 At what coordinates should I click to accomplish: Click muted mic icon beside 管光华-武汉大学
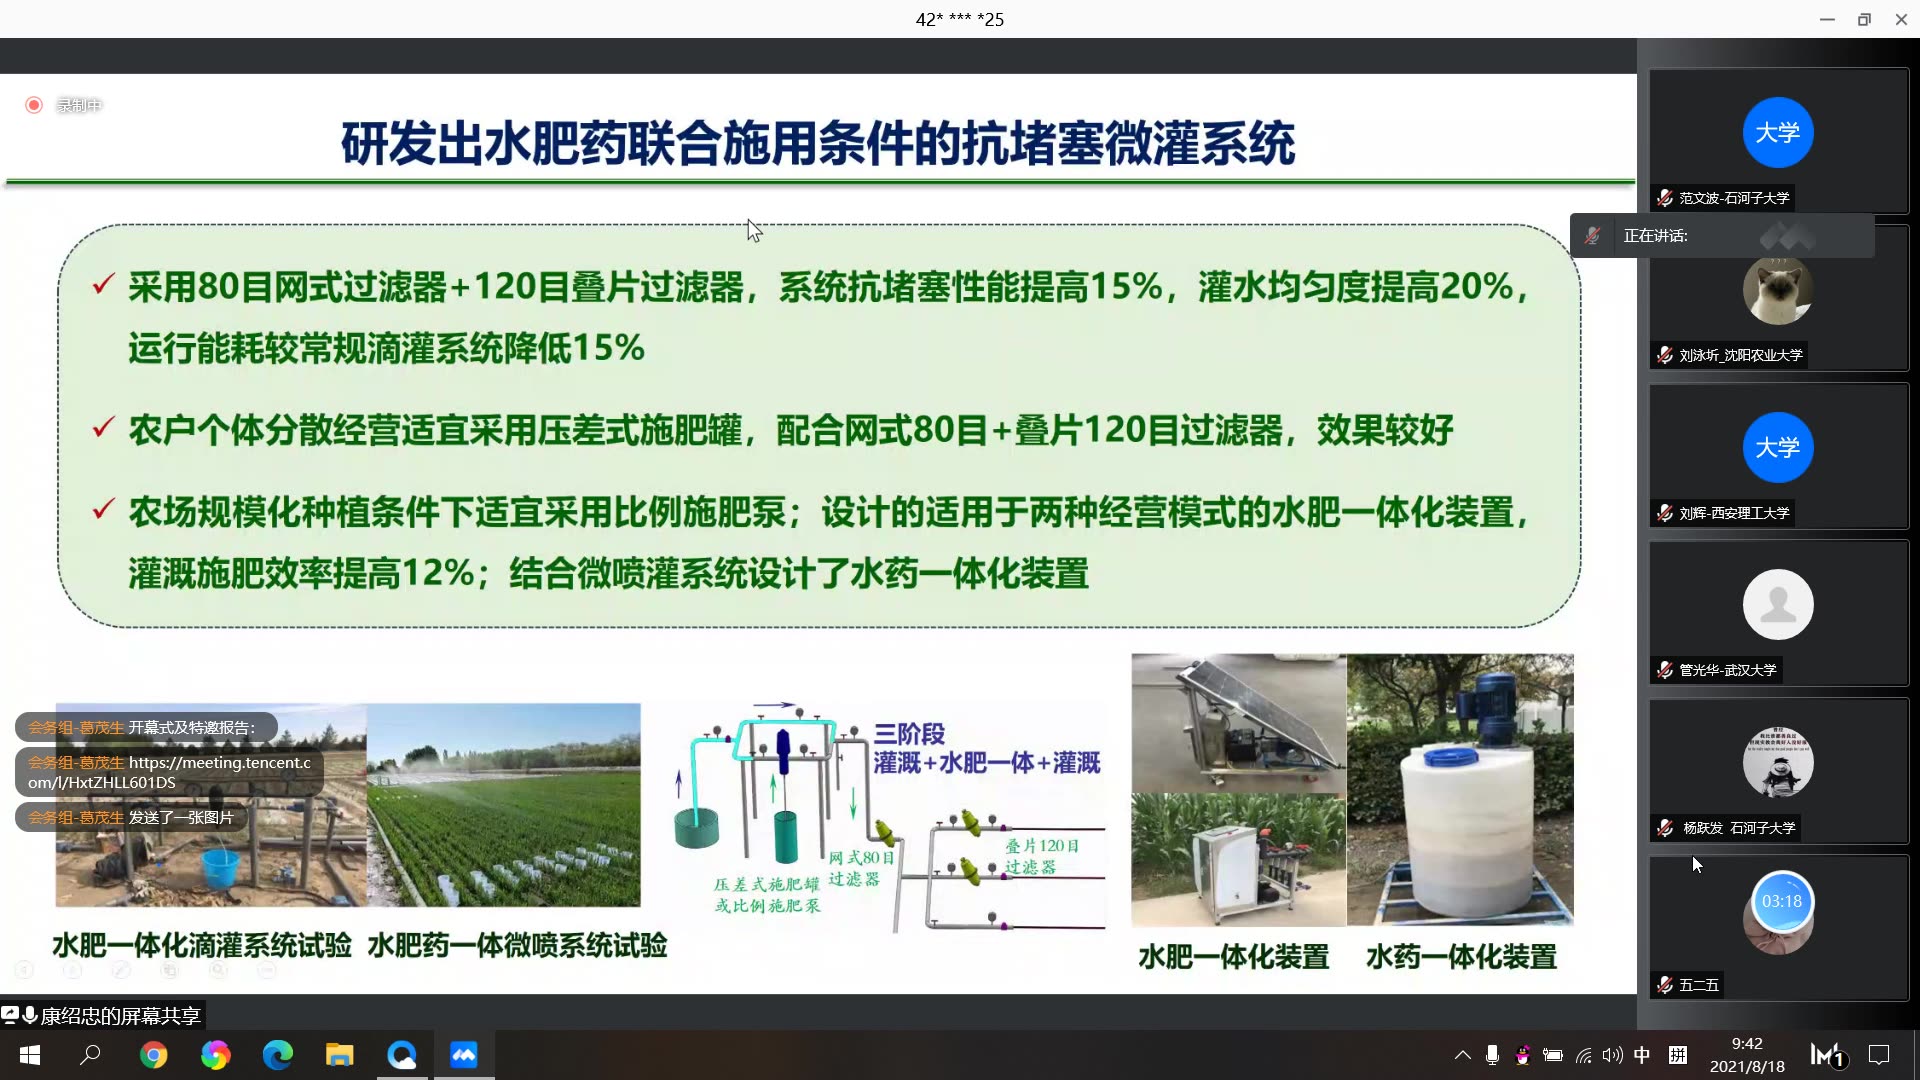1664,670
